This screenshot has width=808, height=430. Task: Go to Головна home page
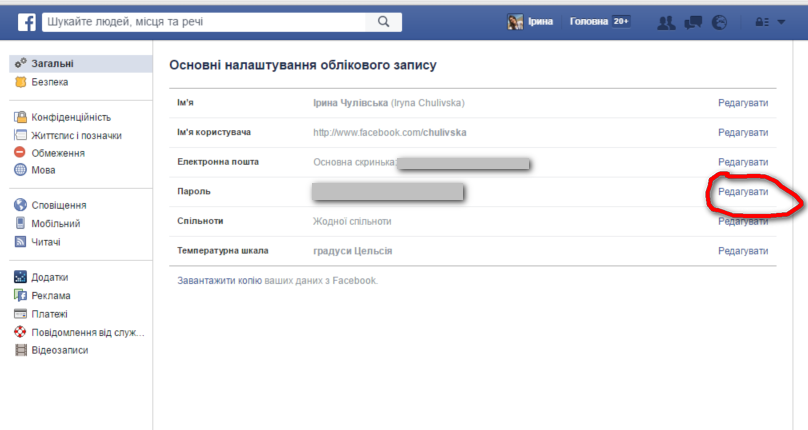coord(587,22)
